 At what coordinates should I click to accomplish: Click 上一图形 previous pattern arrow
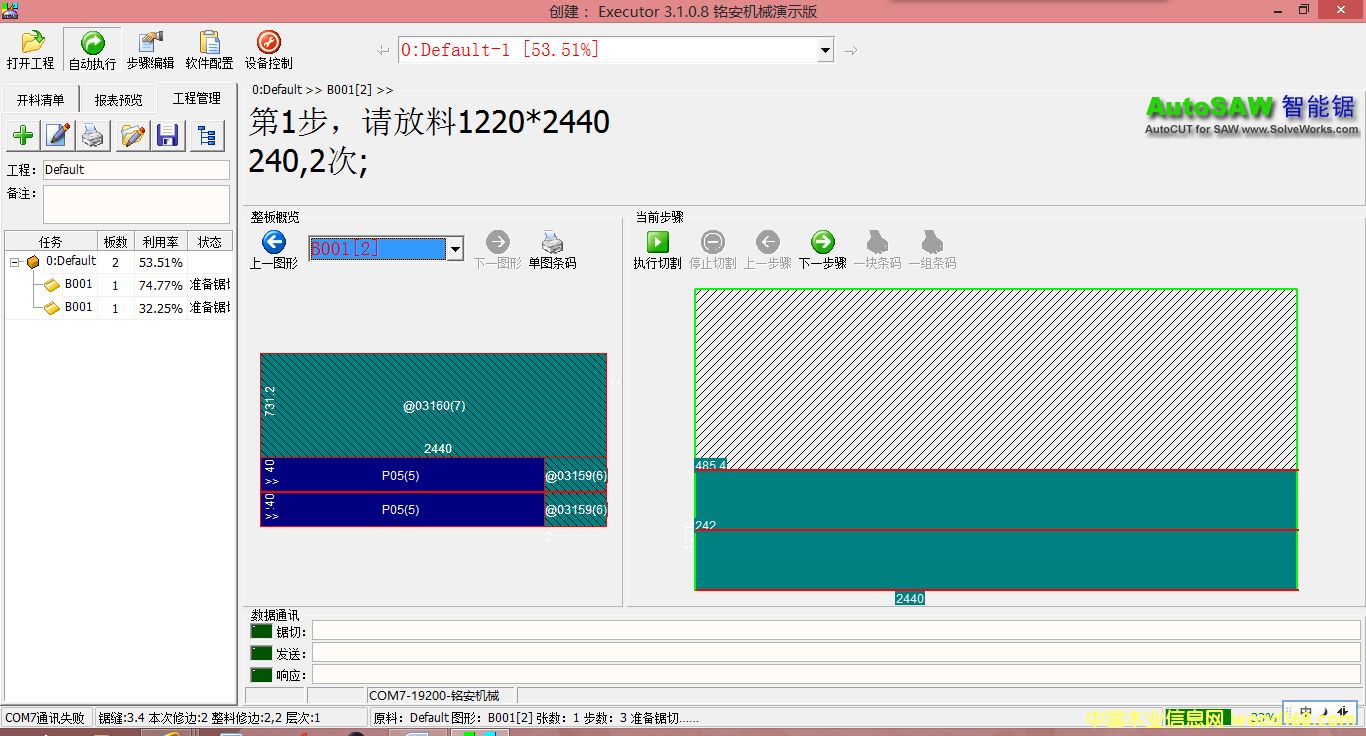pyautogui.click(x=273, y=249)
